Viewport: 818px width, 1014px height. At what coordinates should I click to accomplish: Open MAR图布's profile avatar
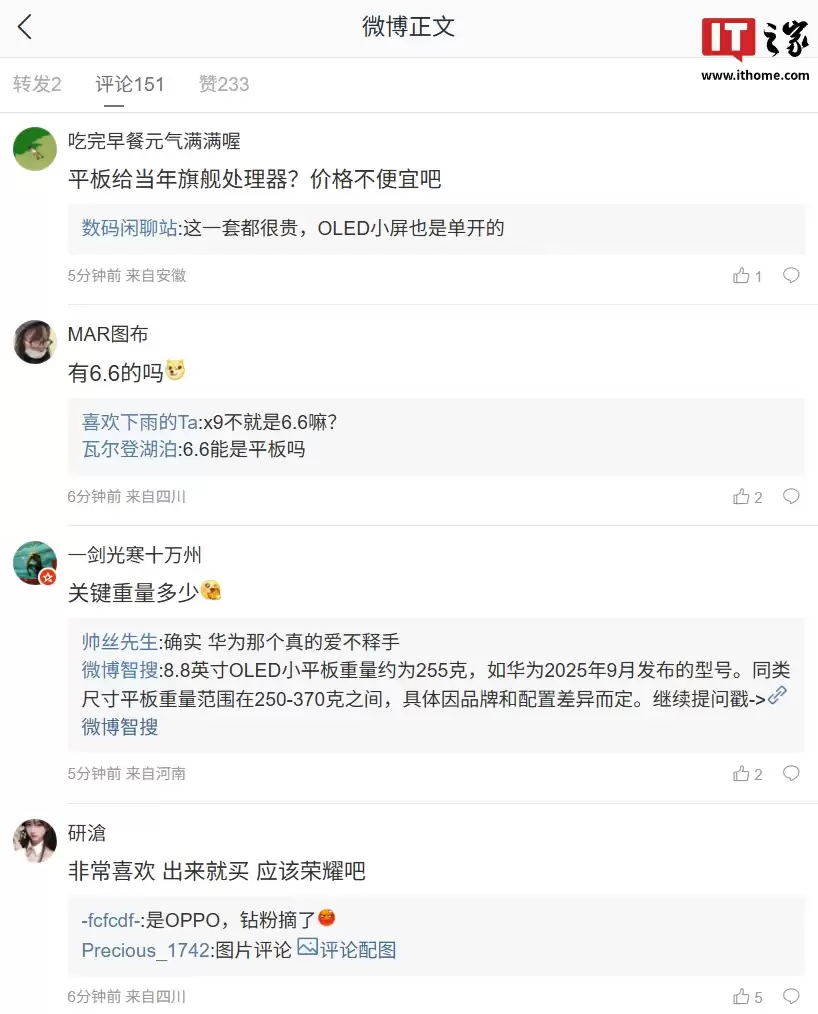pyautogui.click(x=35, y=342)
